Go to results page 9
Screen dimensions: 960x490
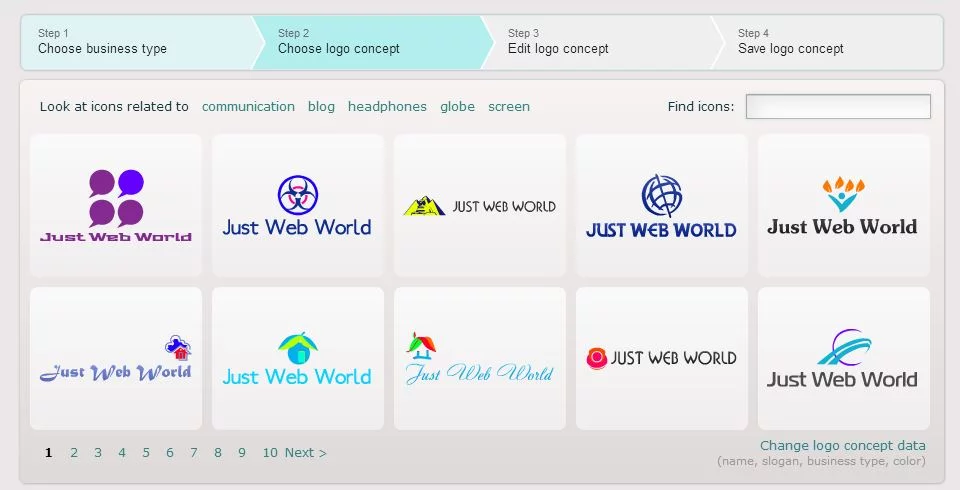pos(242,453)
